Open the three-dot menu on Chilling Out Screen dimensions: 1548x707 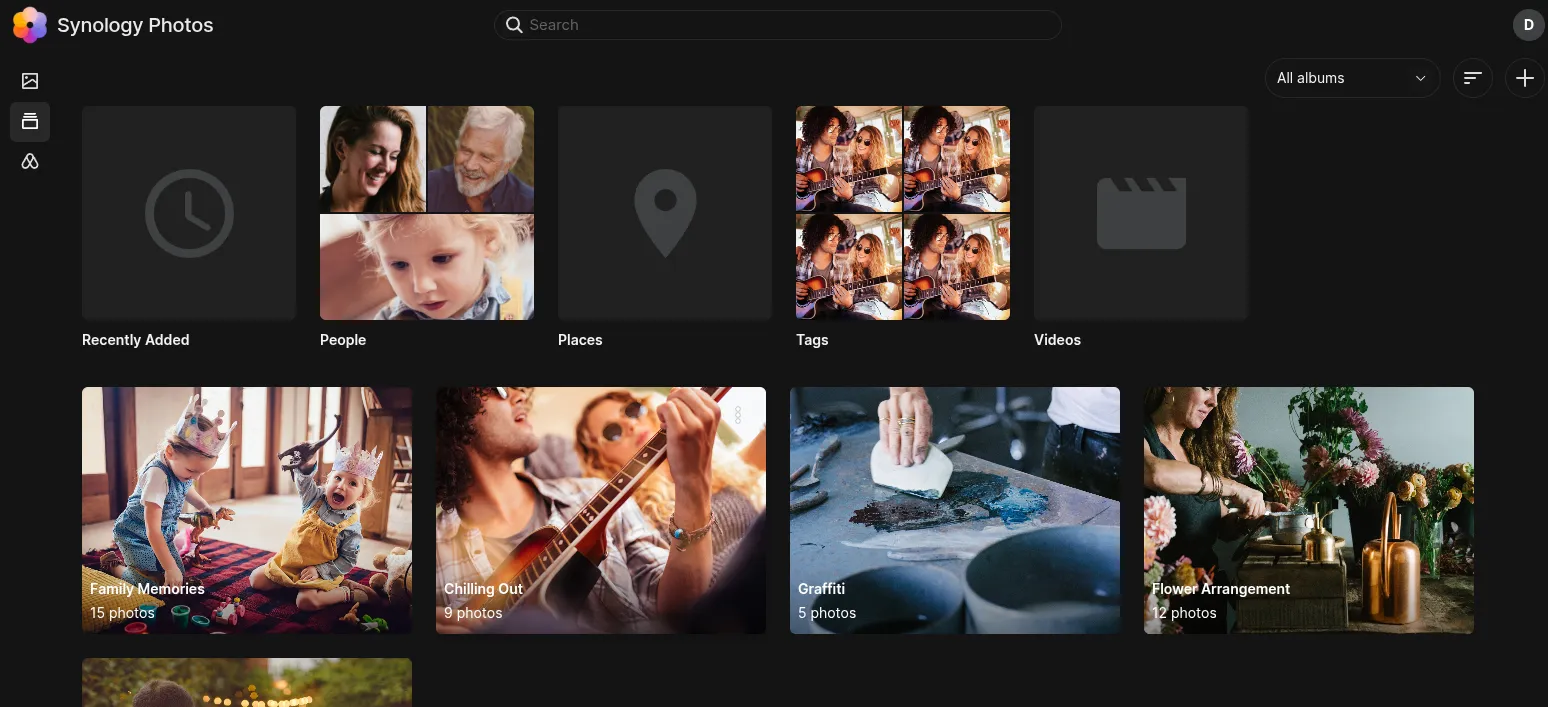click(x=738, y=415)
